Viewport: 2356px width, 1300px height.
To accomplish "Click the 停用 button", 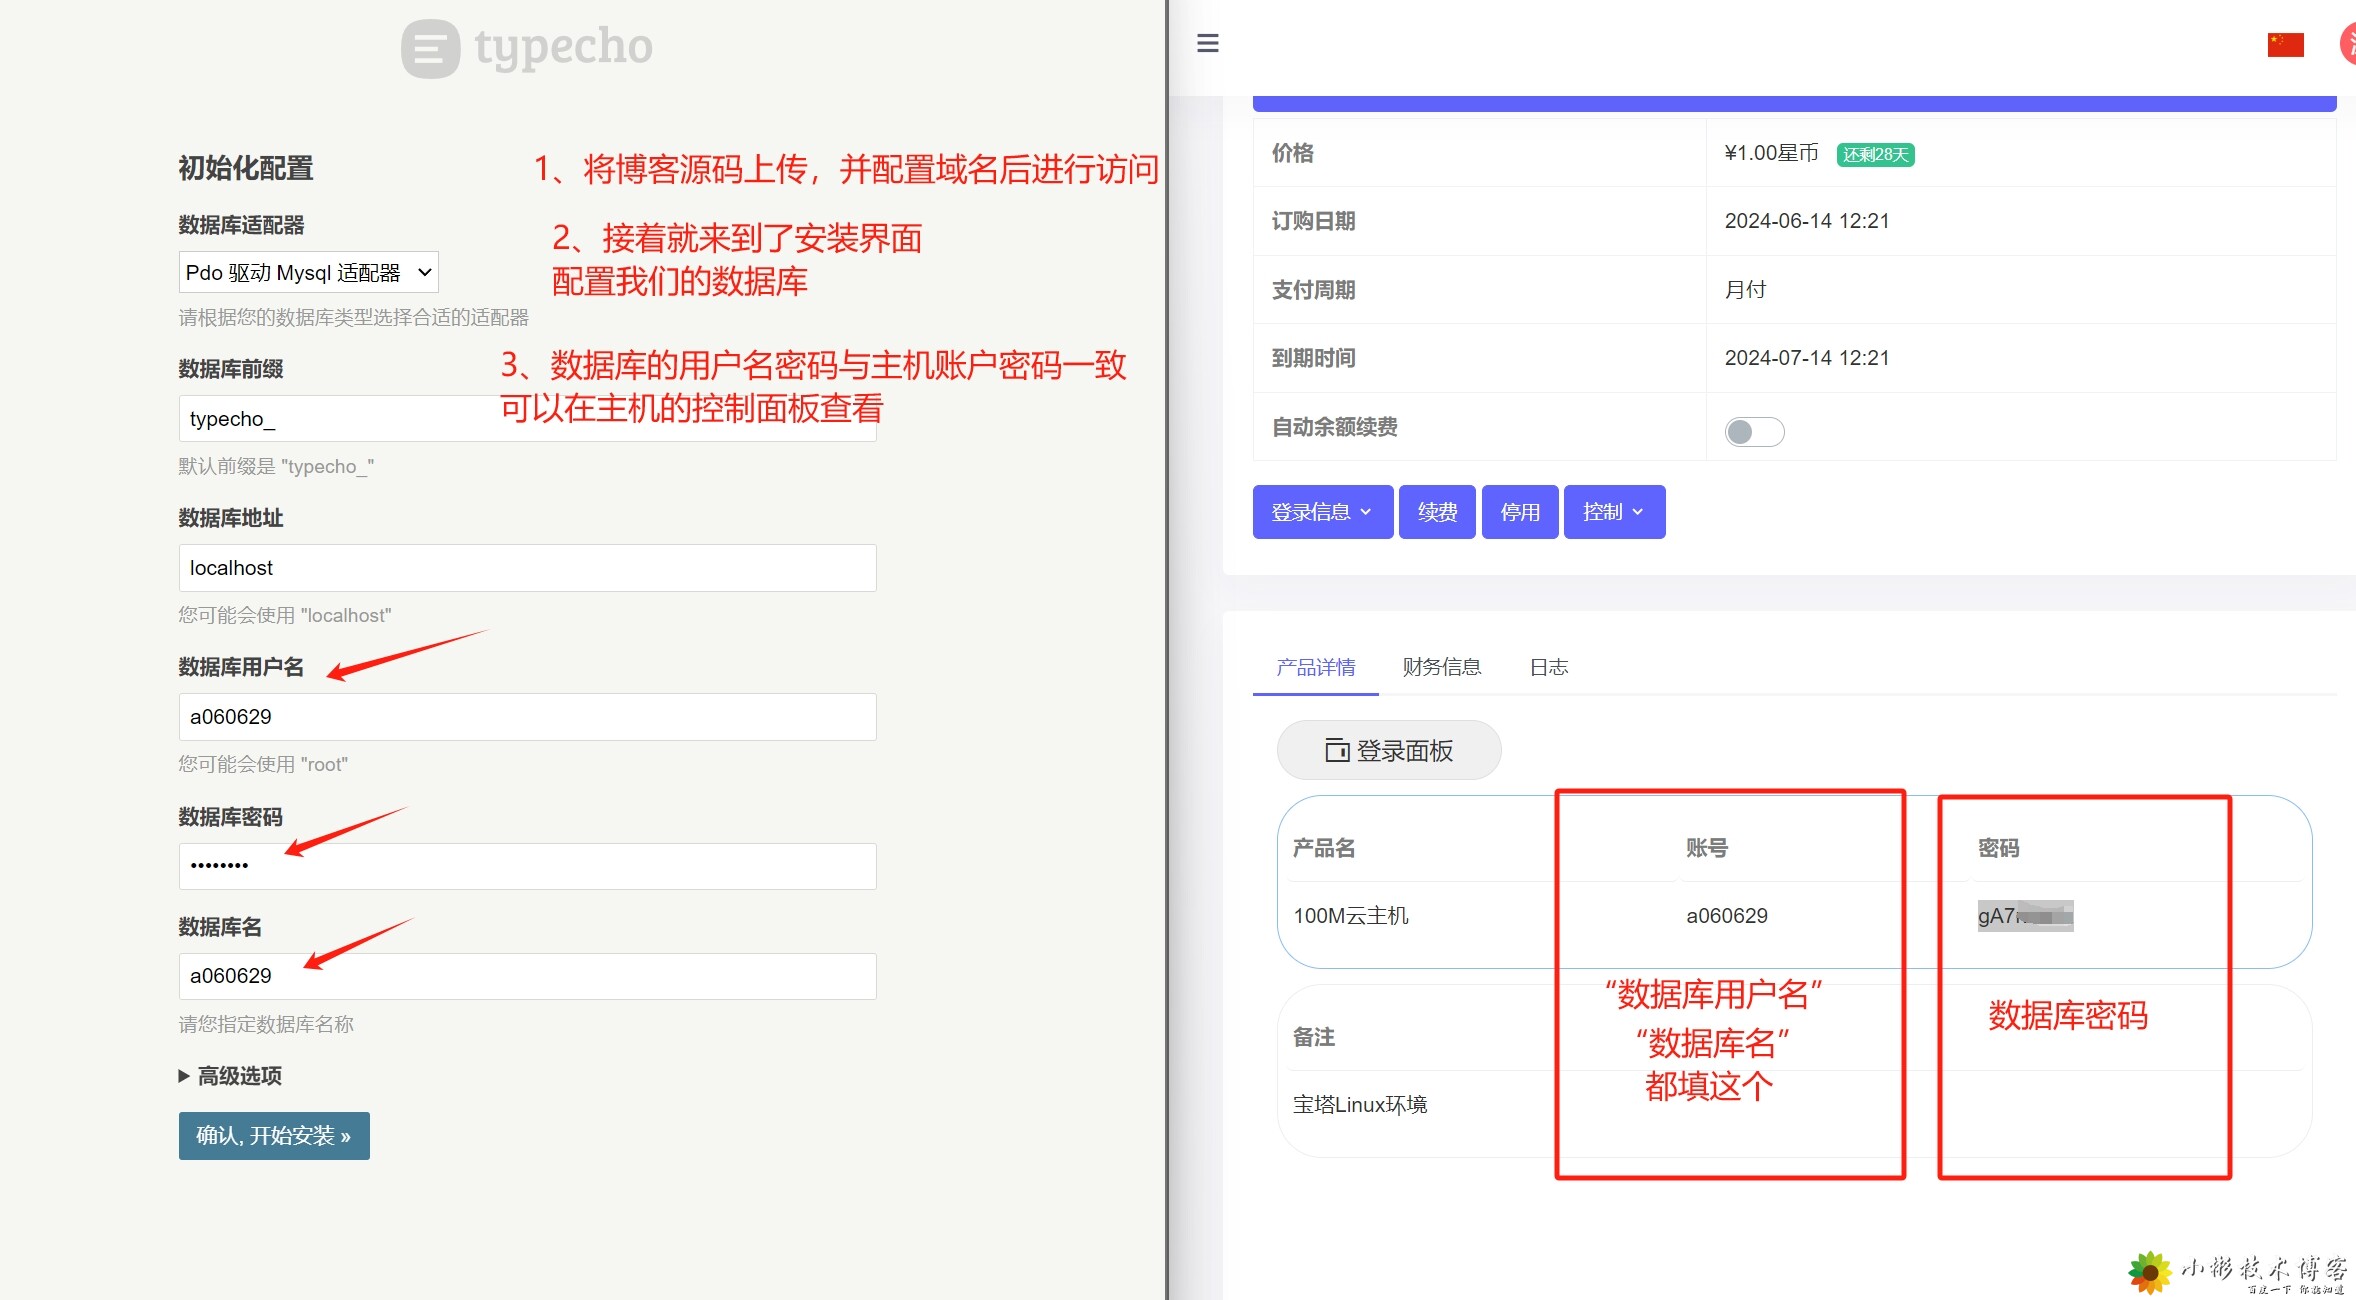I will [1519, 512].
